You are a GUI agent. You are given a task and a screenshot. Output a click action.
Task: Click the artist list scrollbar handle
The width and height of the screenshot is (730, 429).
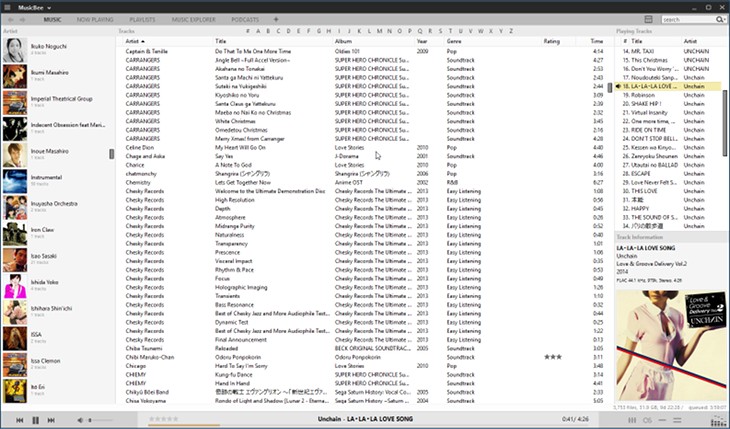(112, 154)
